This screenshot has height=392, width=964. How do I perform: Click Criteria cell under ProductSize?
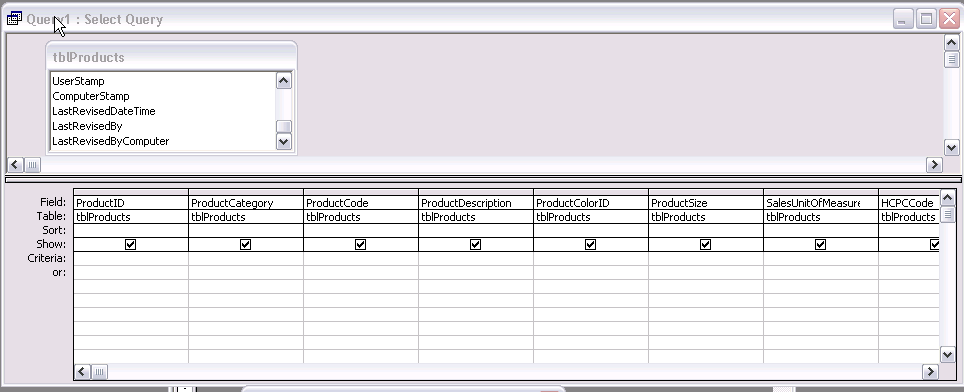click(706, 259)
